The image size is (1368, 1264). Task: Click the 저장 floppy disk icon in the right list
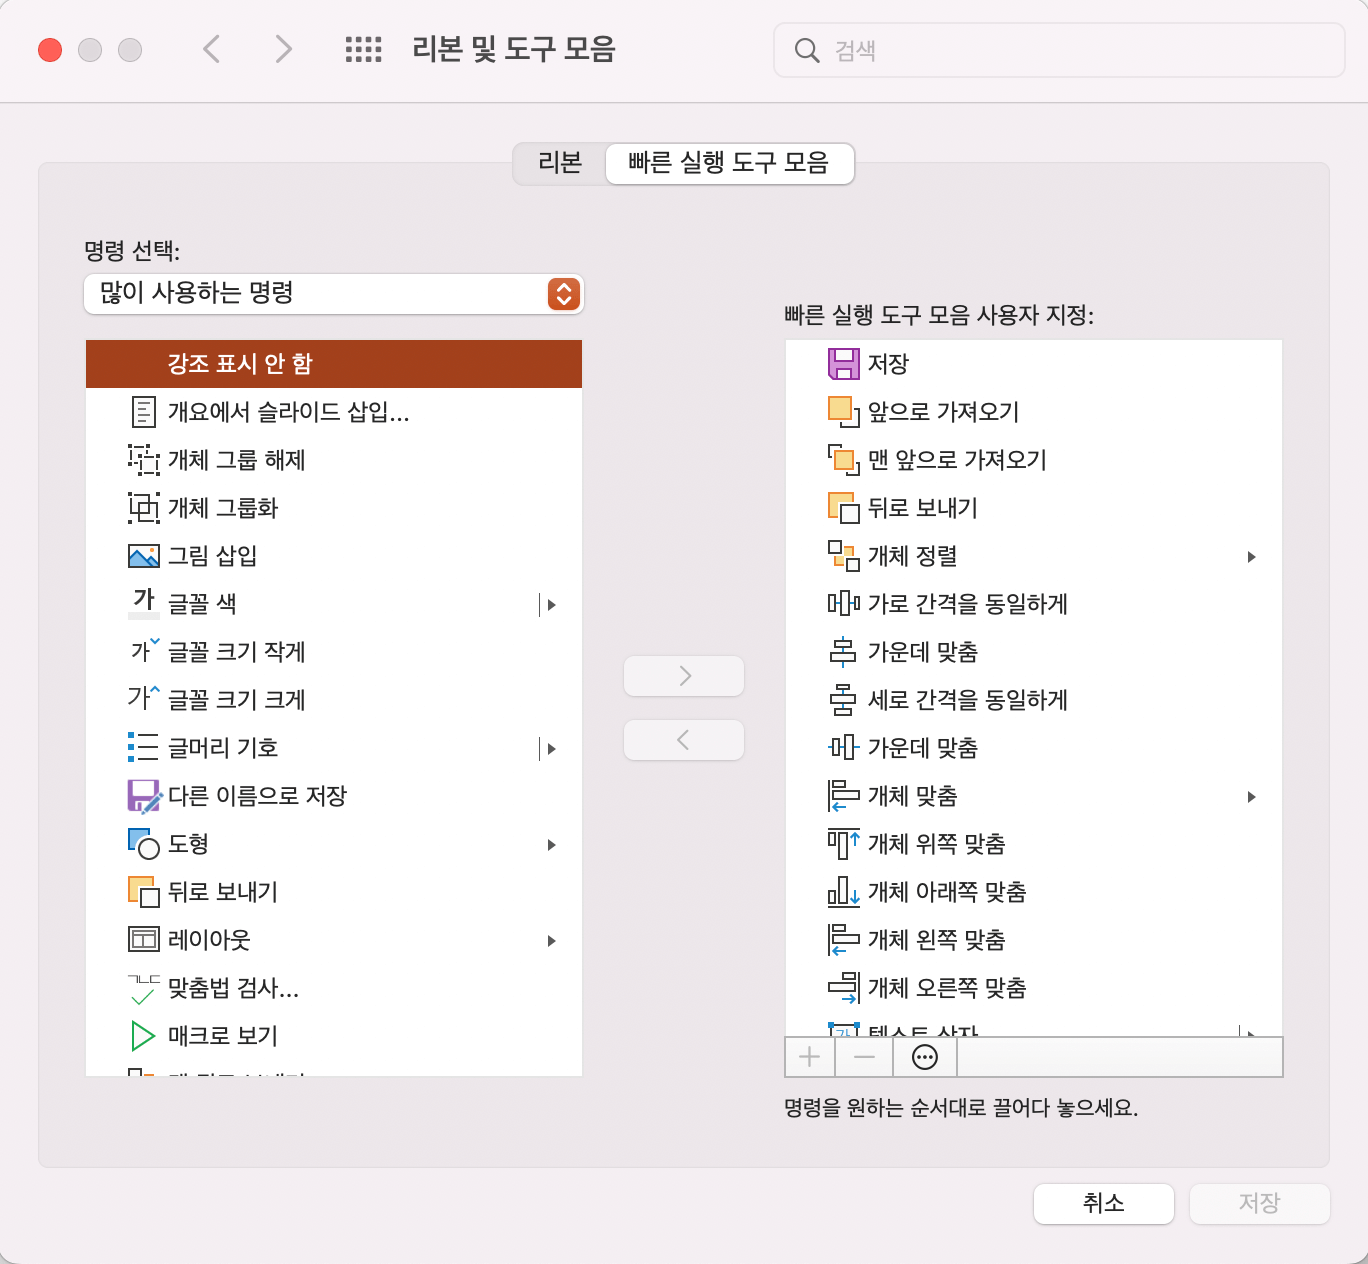(x=843, y=364)
